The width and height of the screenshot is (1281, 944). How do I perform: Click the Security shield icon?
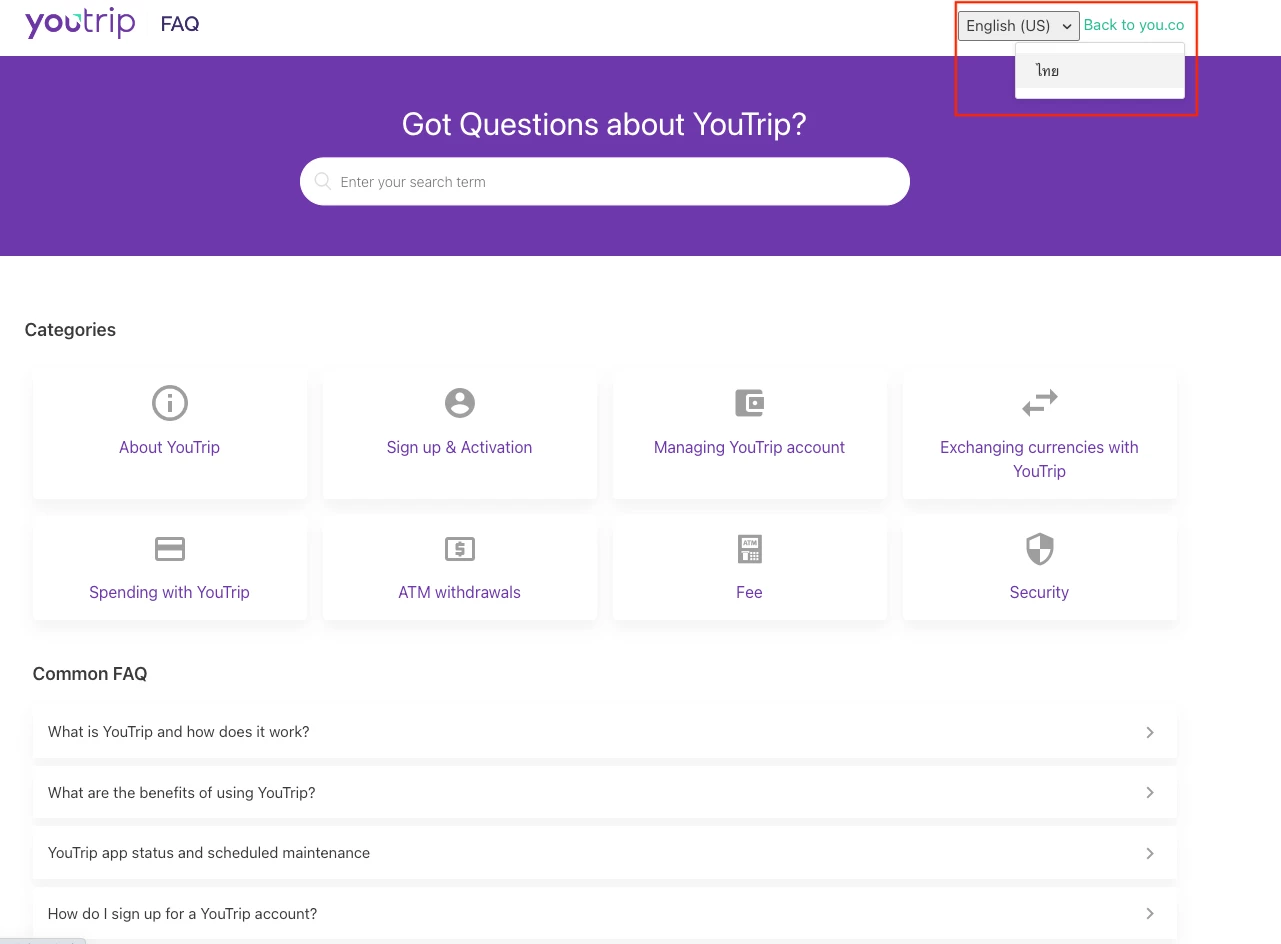1040,549
